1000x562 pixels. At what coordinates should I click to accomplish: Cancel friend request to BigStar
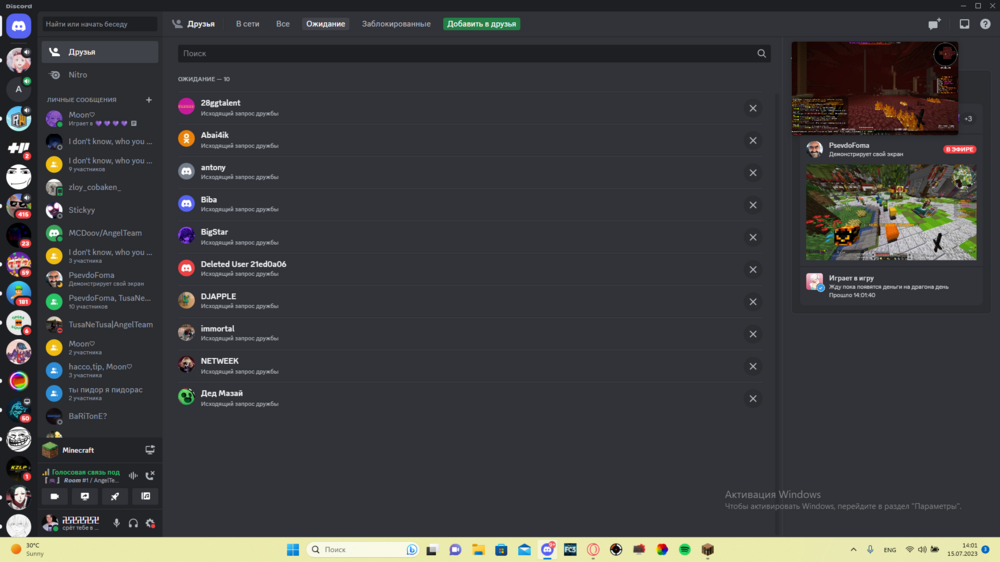[753, 237]
